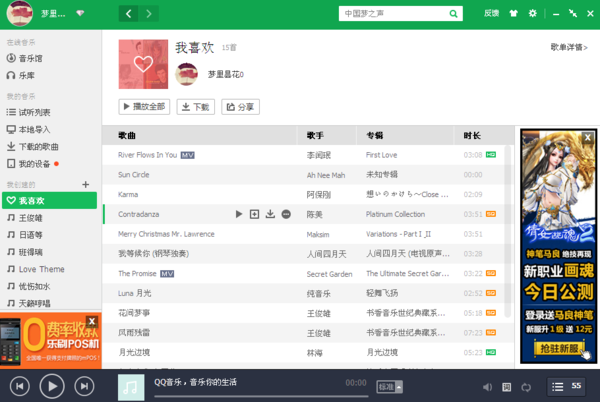This screenshot has height=402, width=600.
Task: Close the right-side game advertisement
Action: pyautogui.click(x=588, y=137)
